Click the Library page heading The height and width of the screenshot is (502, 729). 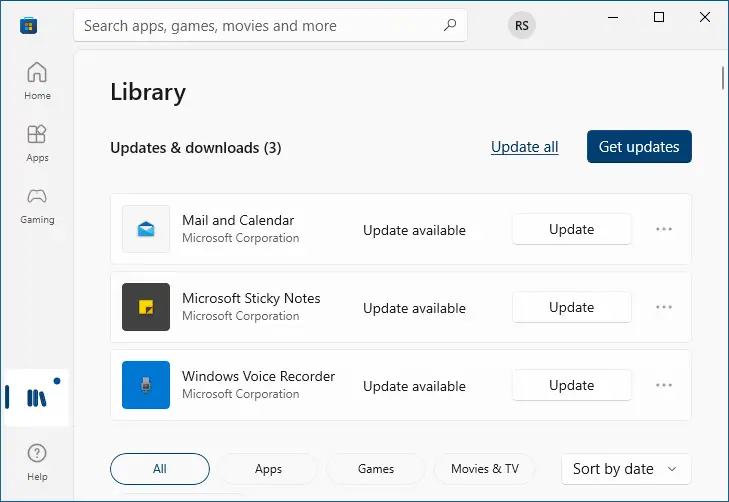click(x=148, y=92)
